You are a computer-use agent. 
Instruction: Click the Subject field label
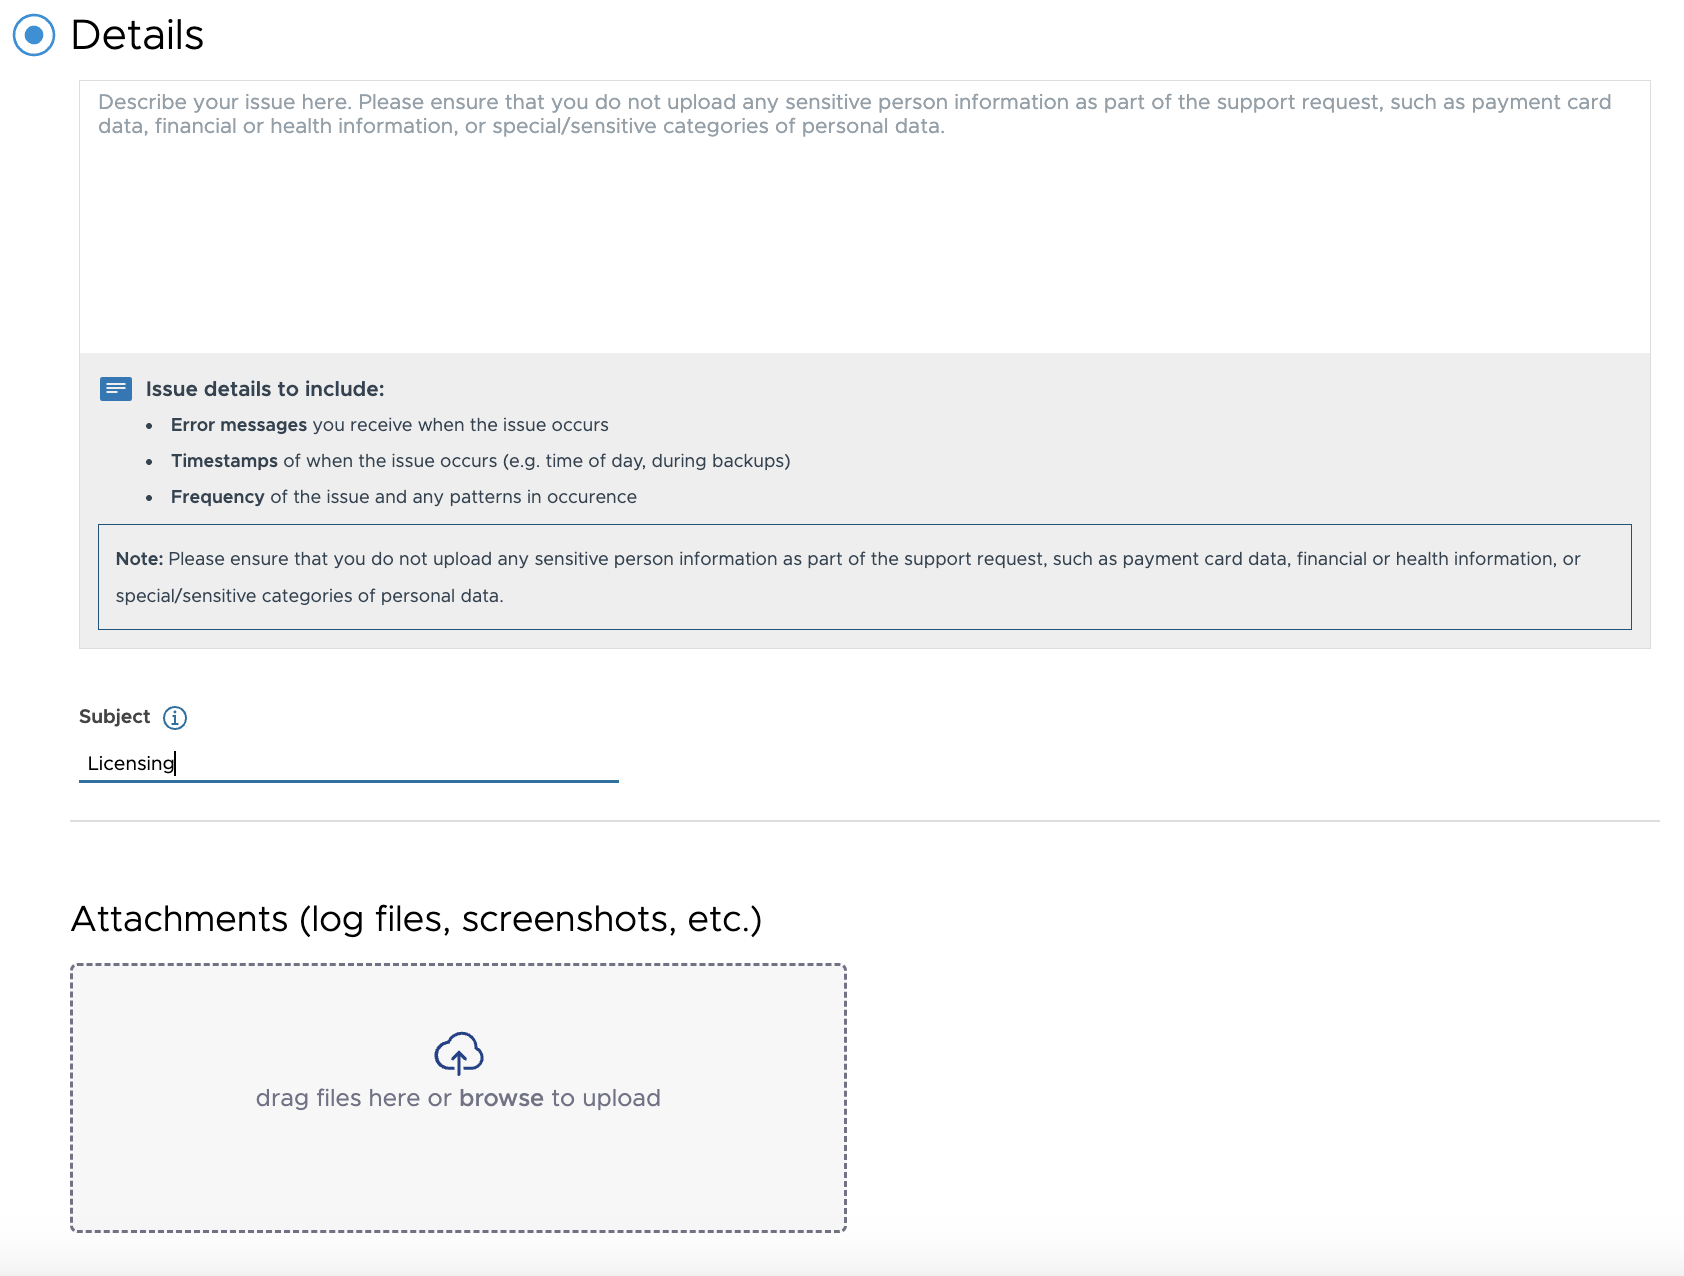114,717
